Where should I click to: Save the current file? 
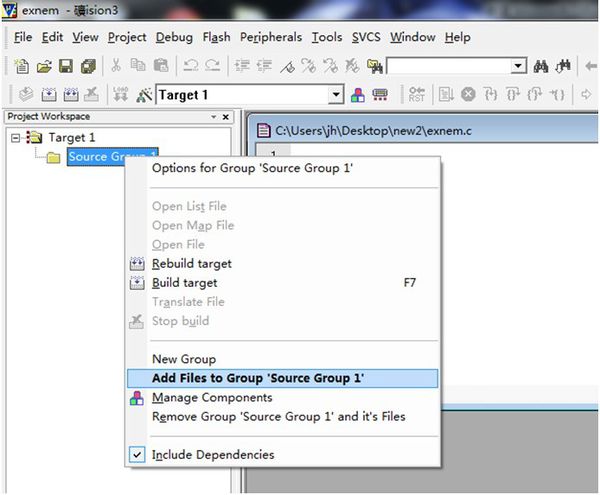(66, 66)
